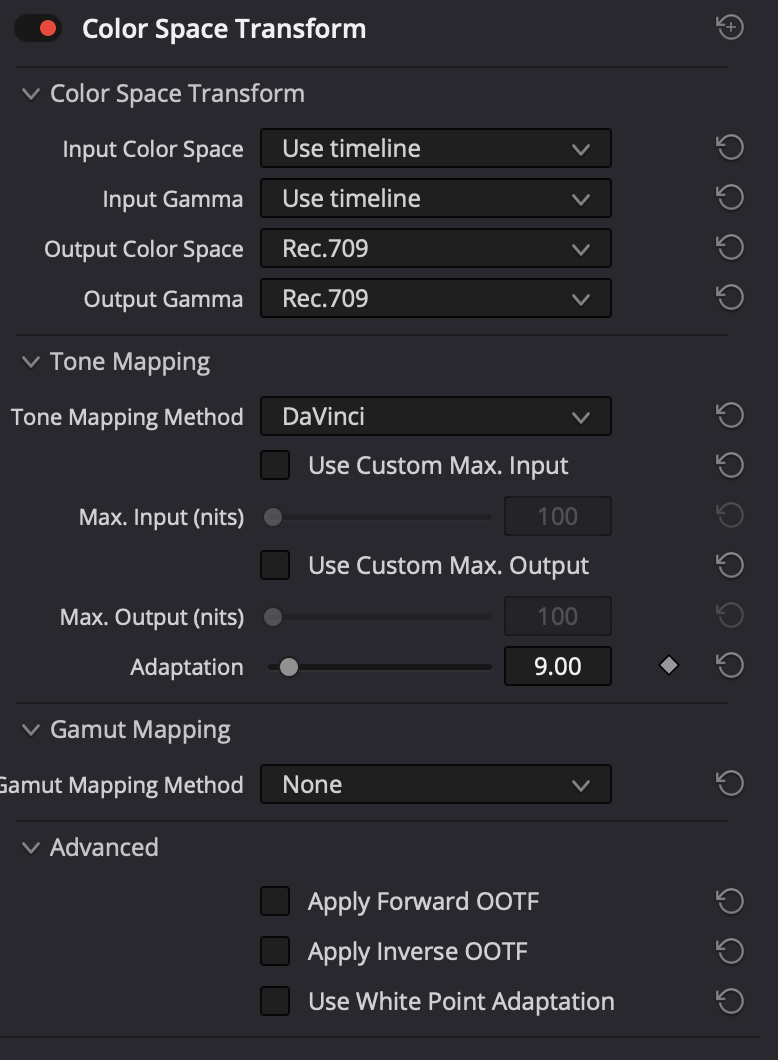
Task: Click the Adaptation slider handle
Action: (289, 667)
